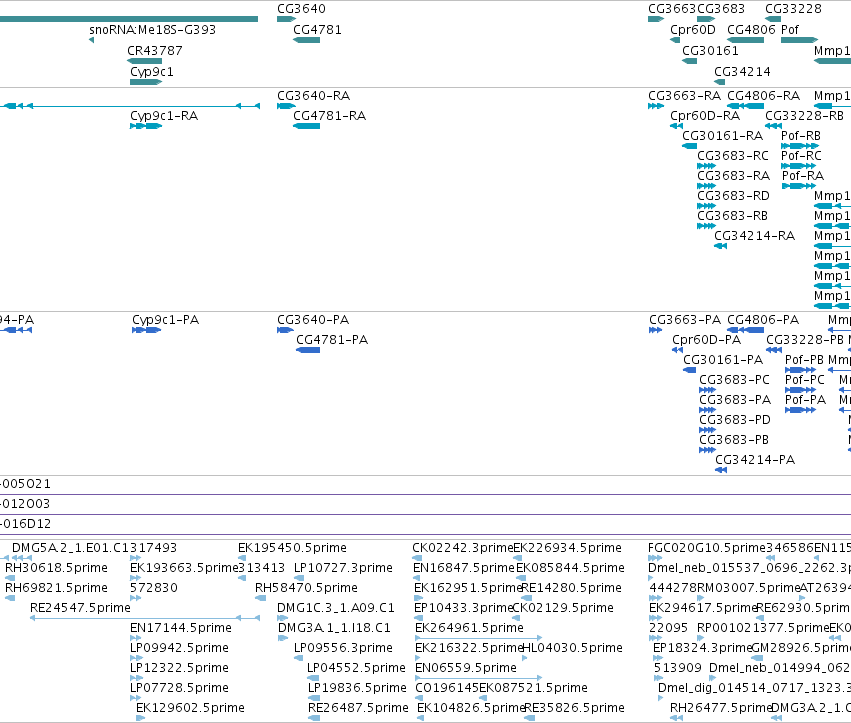Select protein label CG34214-PA
The width and height of the screenshot is (851, 723).
pos(755,460)
